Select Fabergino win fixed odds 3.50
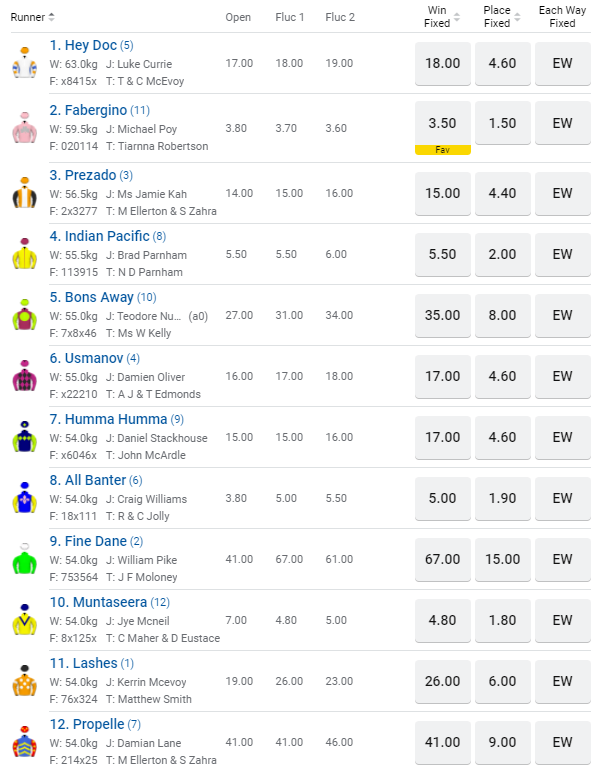This screenshot has height=770, width=601. [x=442, y=123]
